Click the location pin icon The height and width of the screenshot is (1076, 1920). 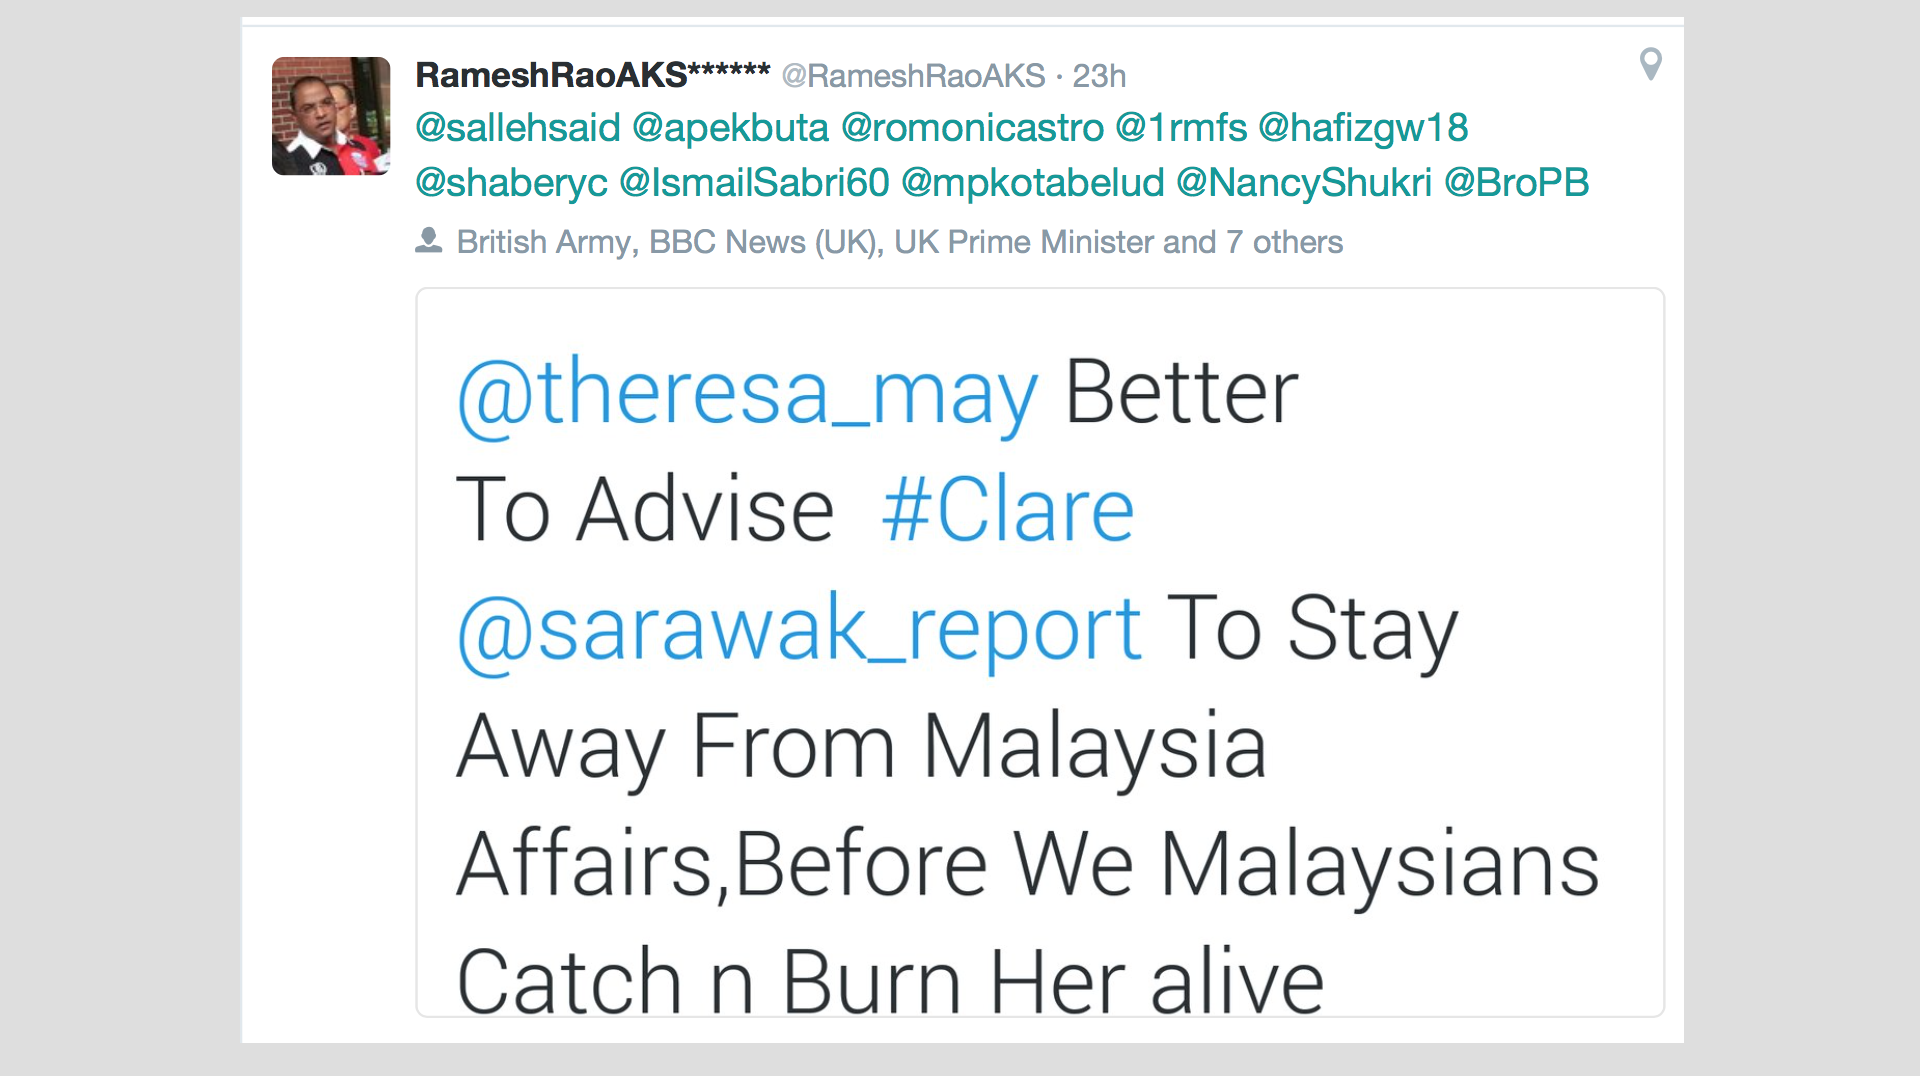click(x=1651, y=65)
